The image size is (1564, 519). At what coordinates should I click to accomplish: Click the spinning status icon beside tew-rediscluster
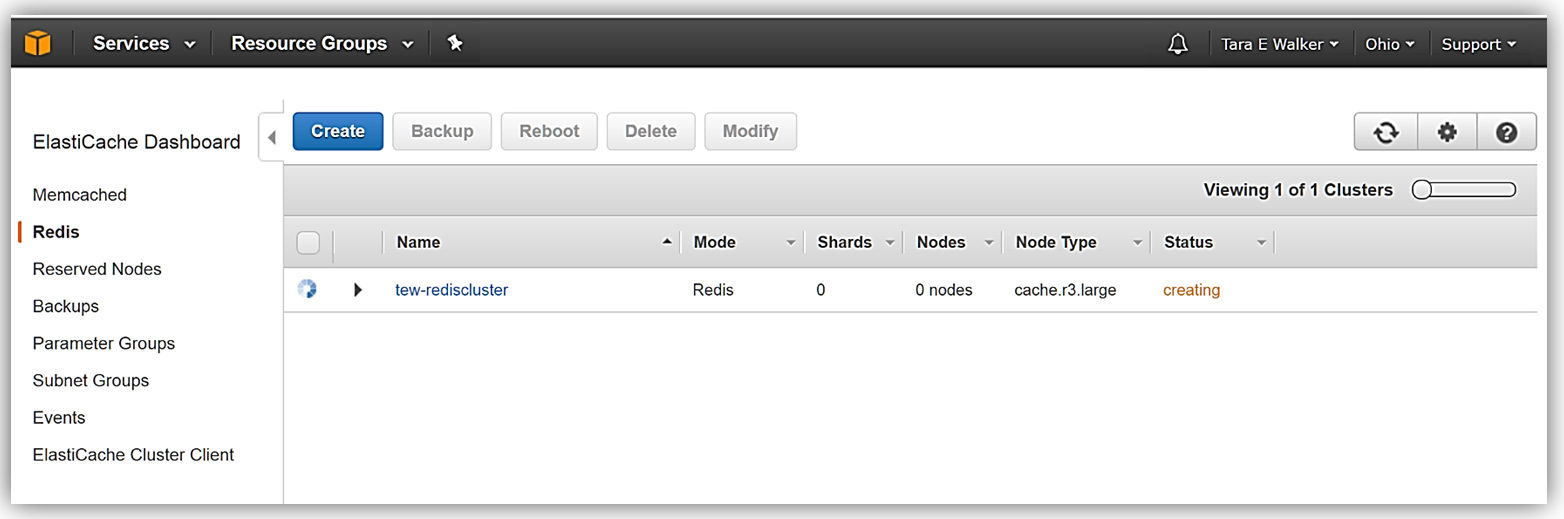[307, 290]
